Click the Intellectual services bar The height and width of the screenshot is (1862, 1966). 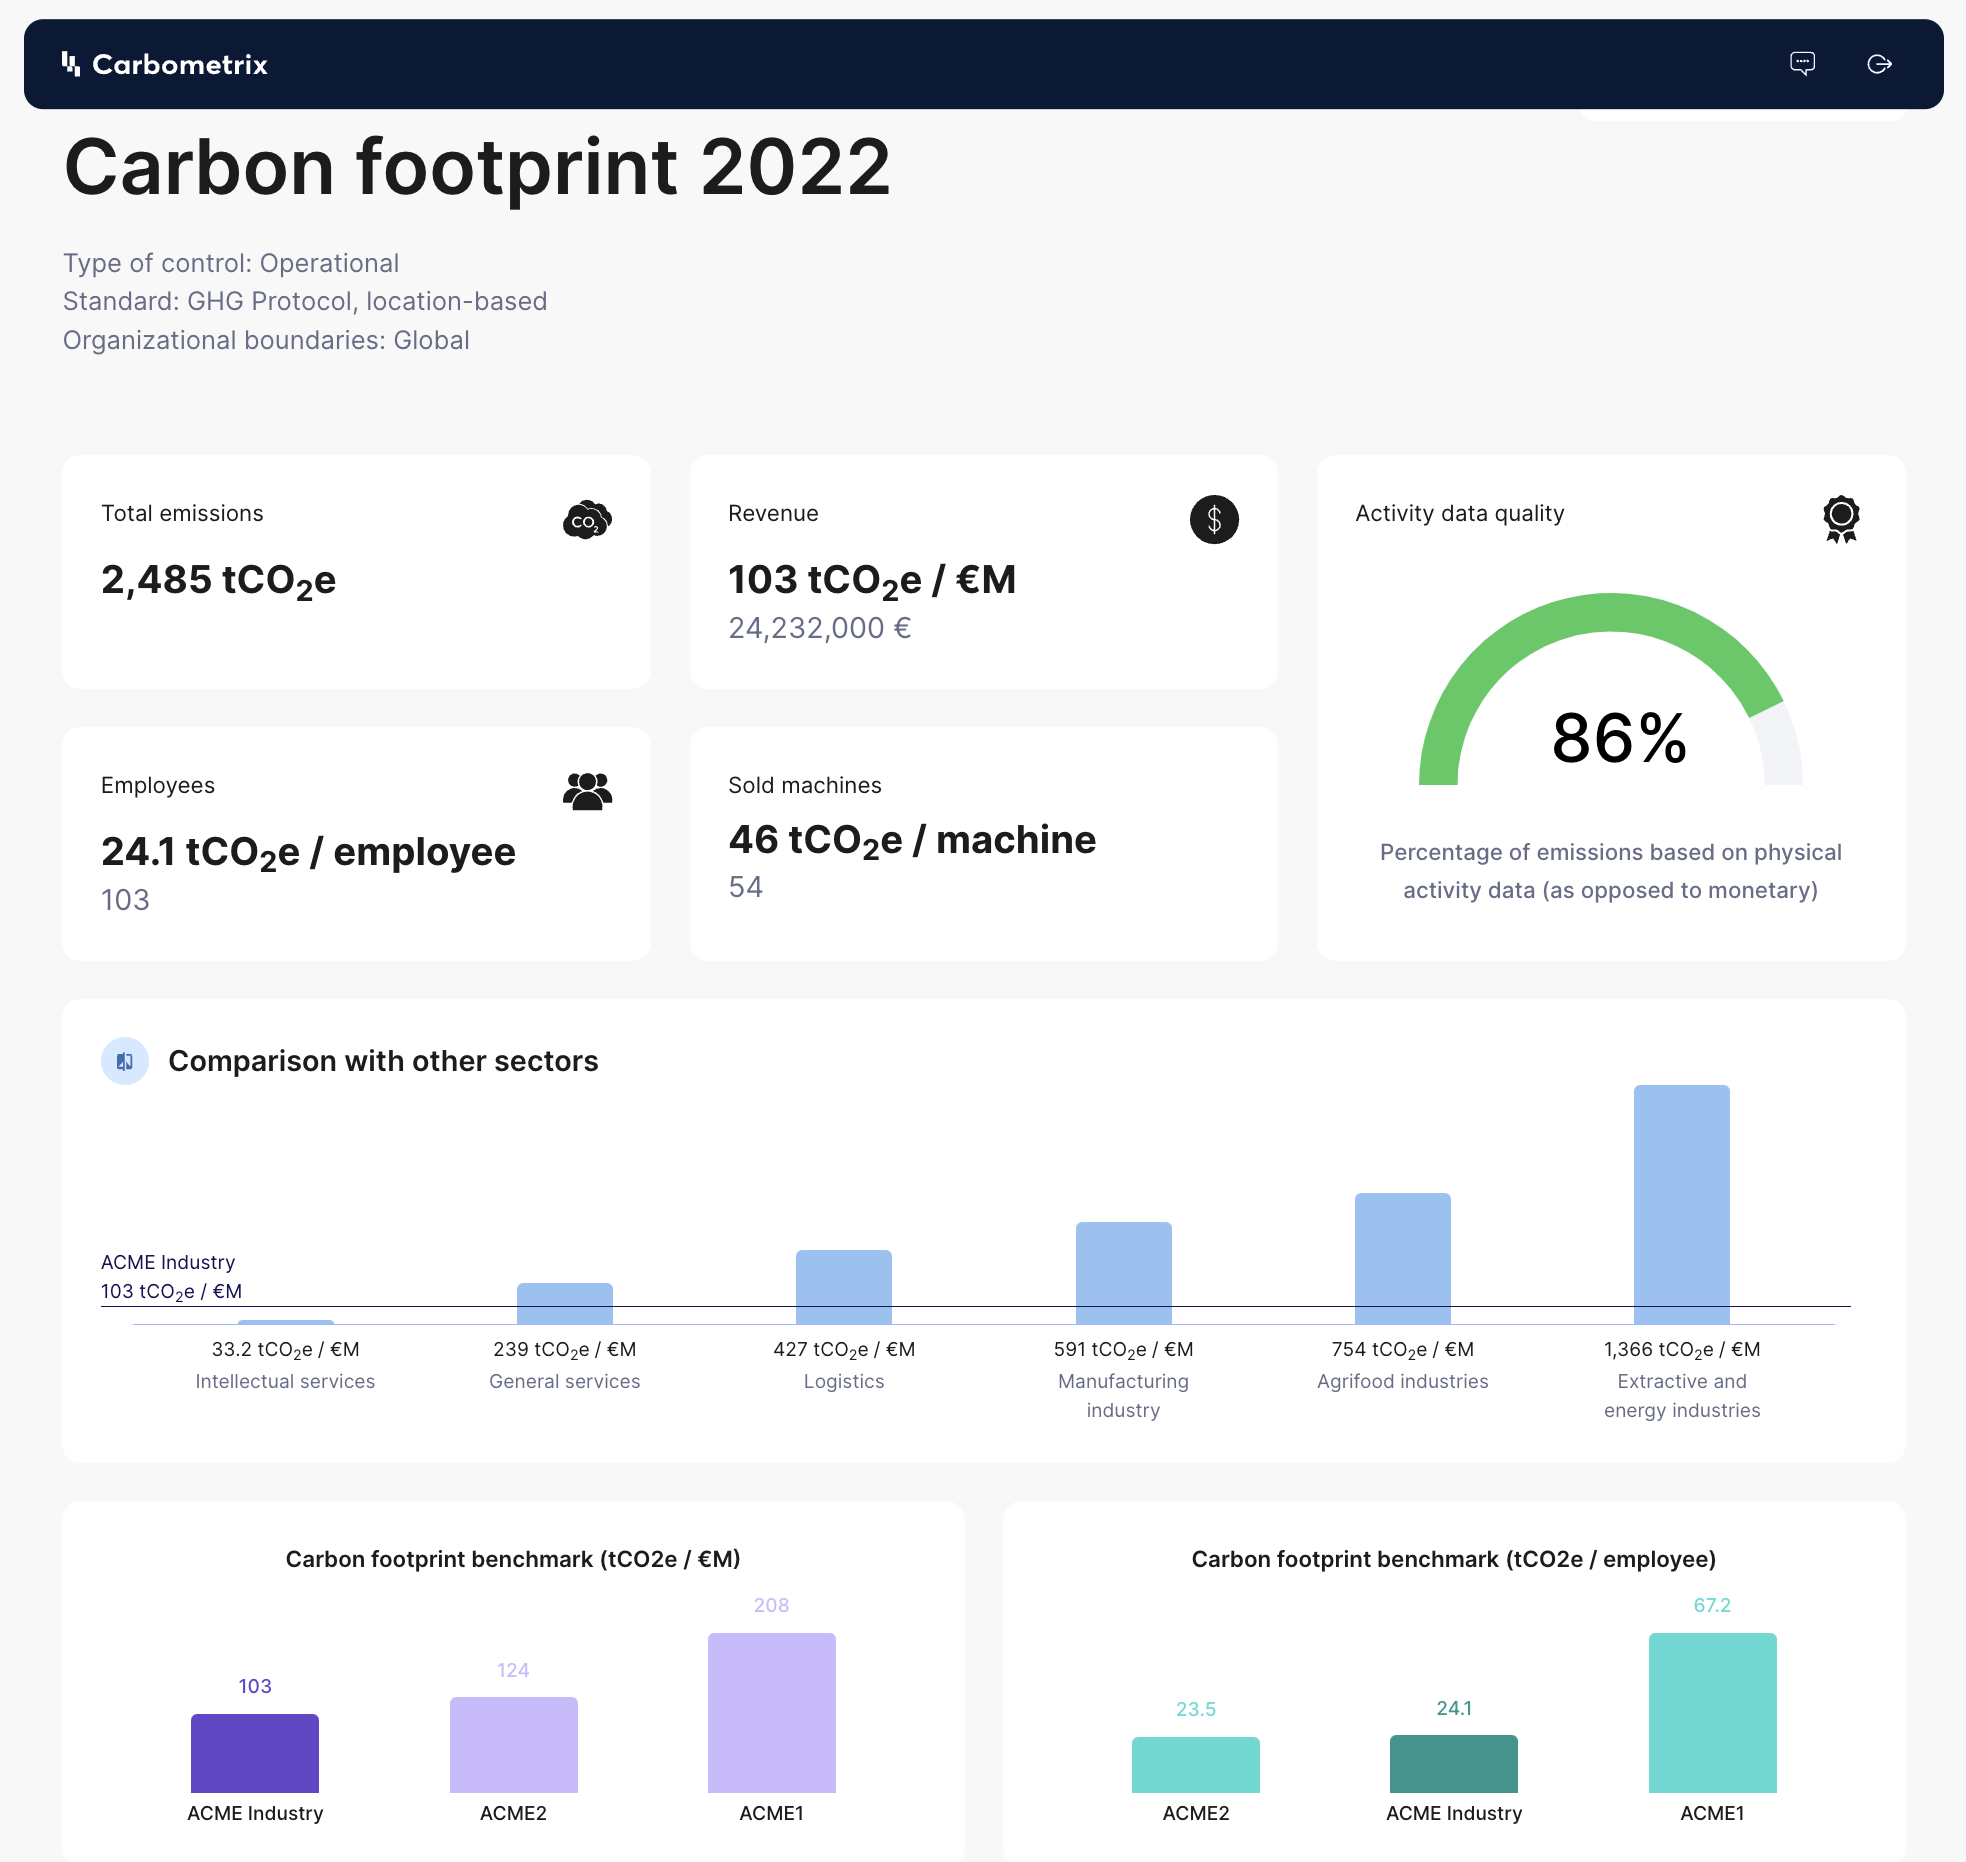(x=286, y=1322)
